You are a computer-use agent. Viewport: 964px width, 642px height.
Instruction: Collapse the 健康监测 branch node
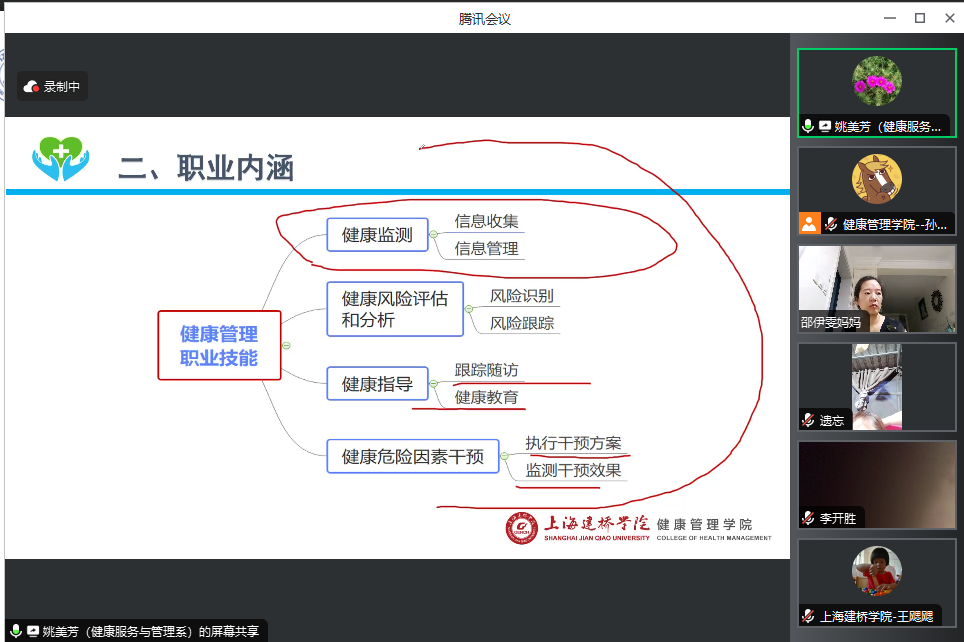coord(434,236)
